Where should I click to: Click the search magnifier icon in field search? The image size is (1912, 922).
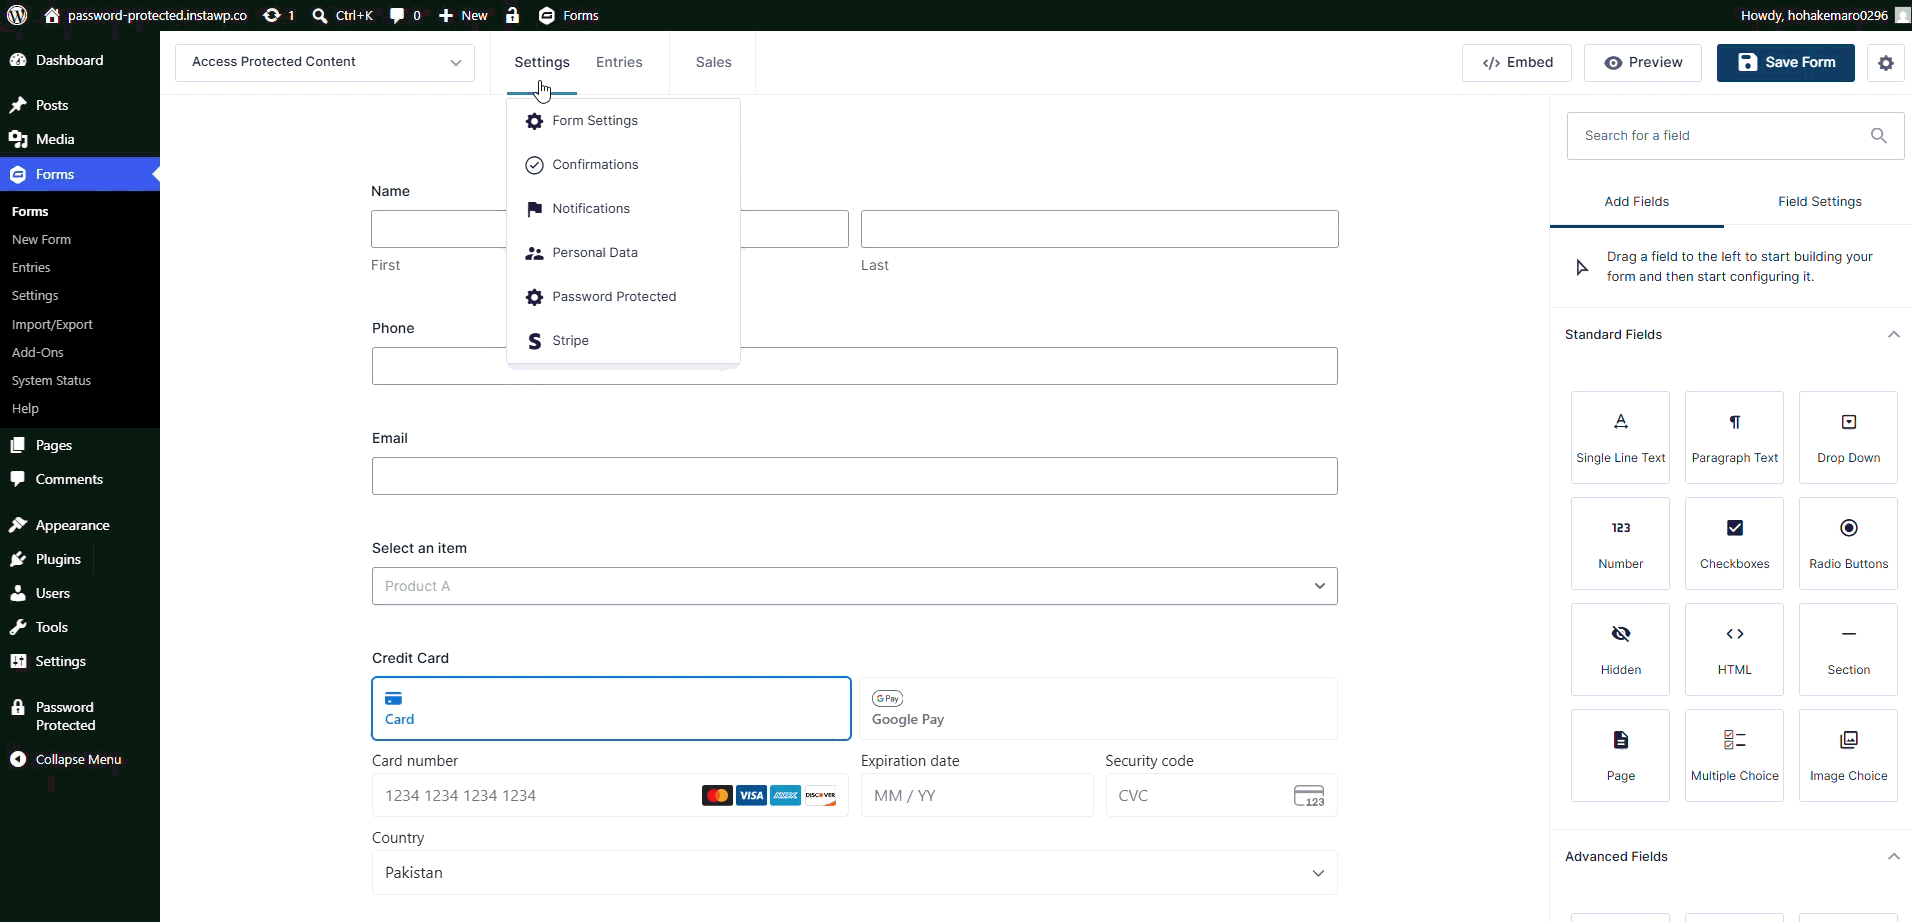[x=1879, y=136]
